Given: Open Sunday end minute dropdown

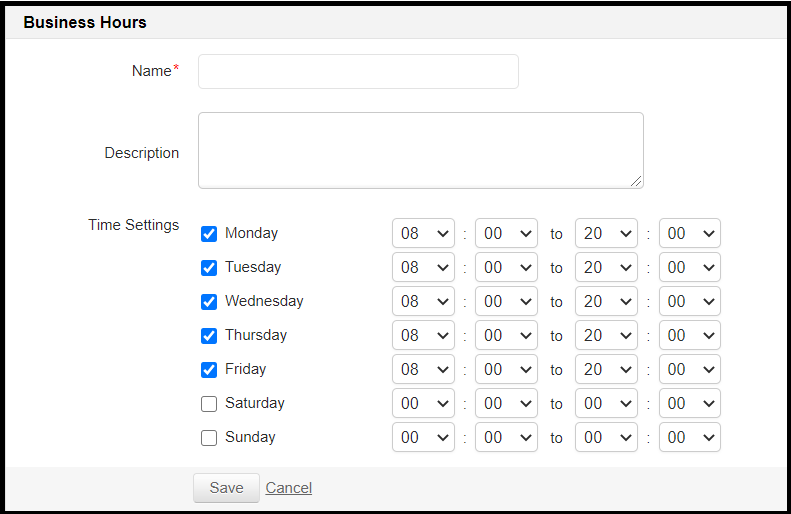Looking at the screenshot, I should tap(690, 438).
